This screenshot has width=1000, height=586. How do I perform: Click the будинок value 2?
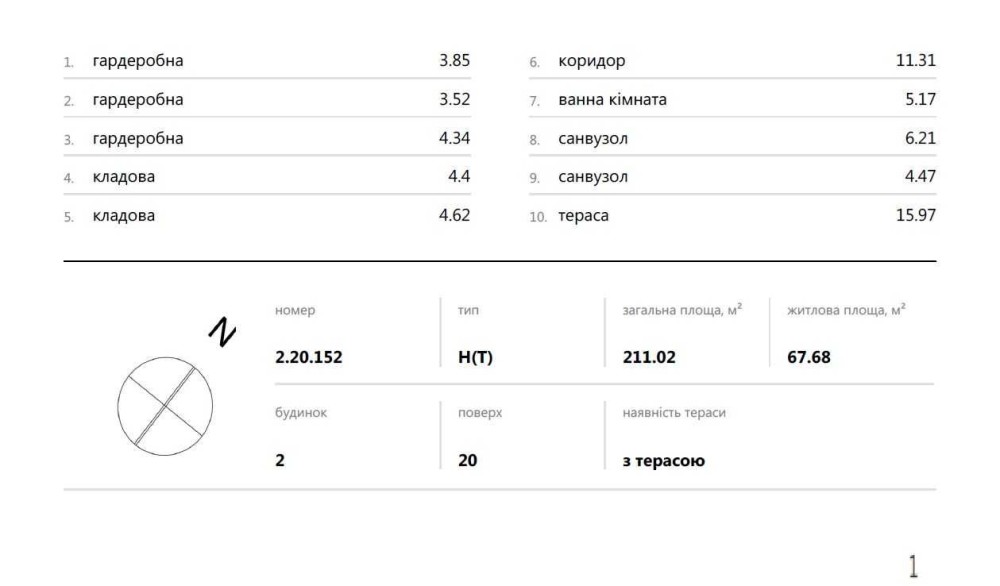click(280, 461)
